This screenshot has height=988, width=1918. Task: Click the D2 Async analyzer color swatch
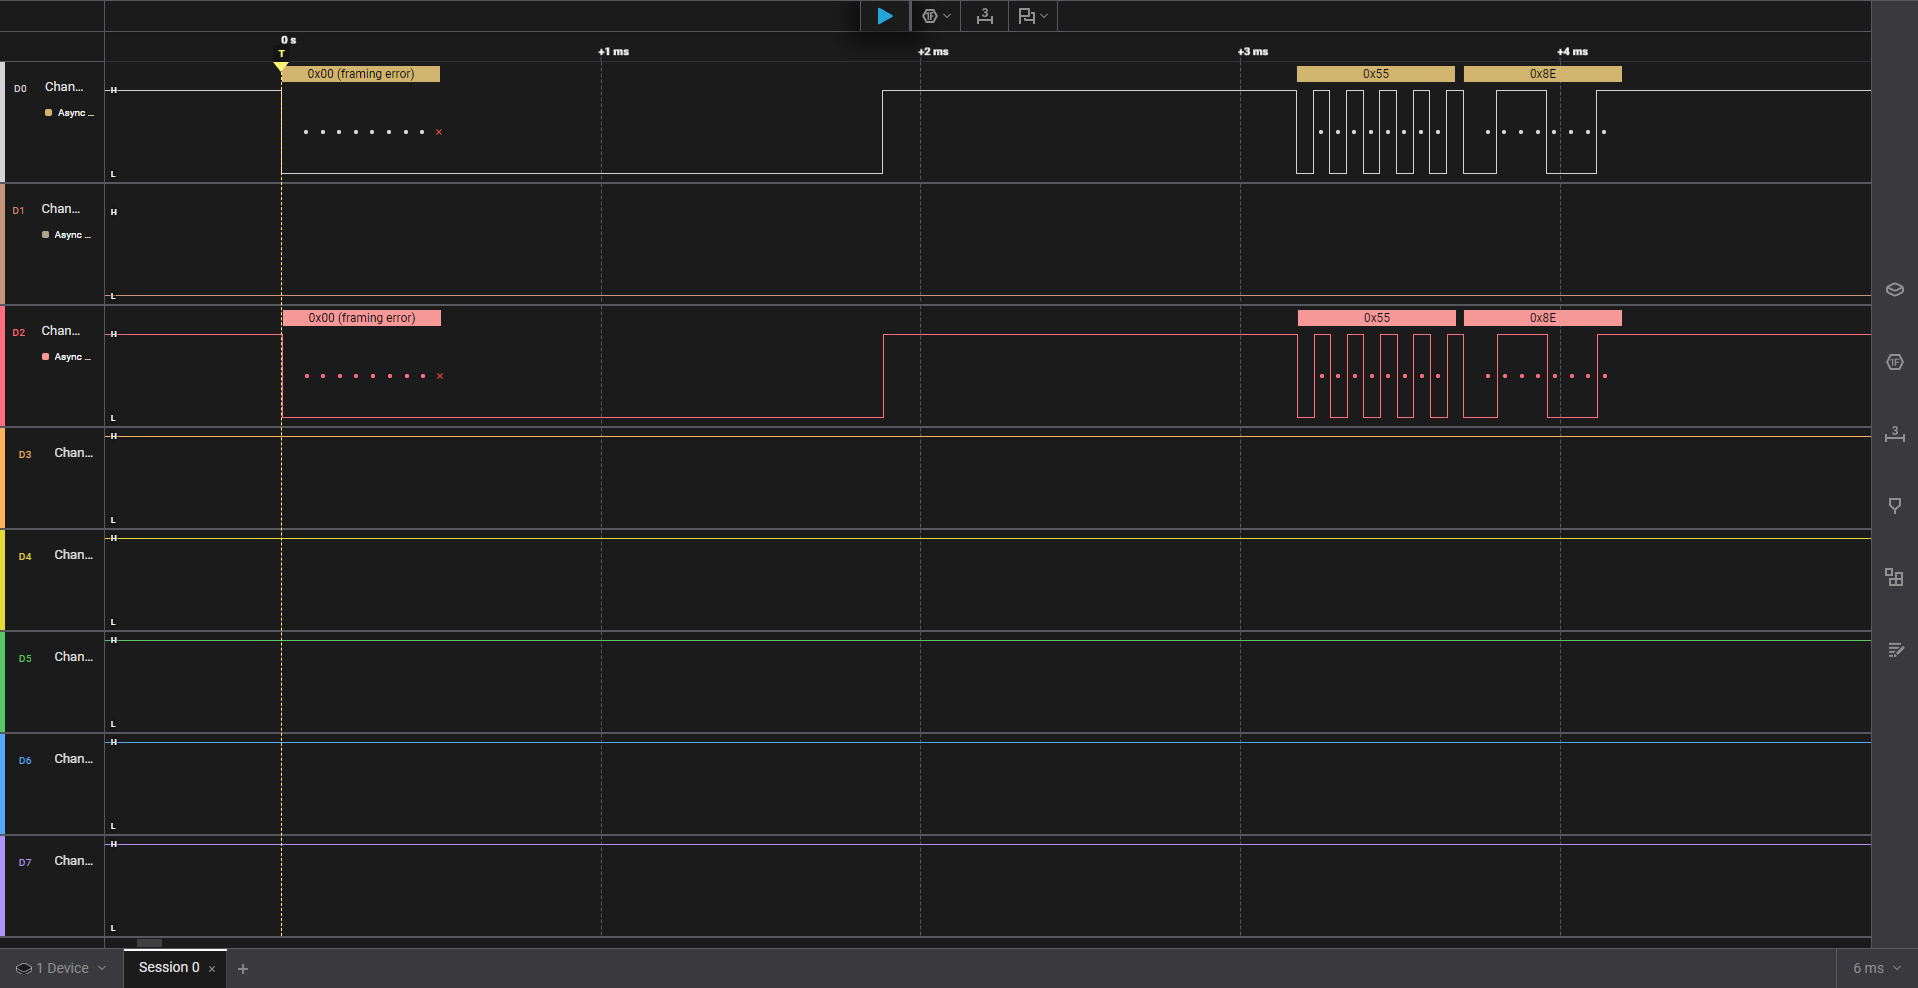click(45, 357)
